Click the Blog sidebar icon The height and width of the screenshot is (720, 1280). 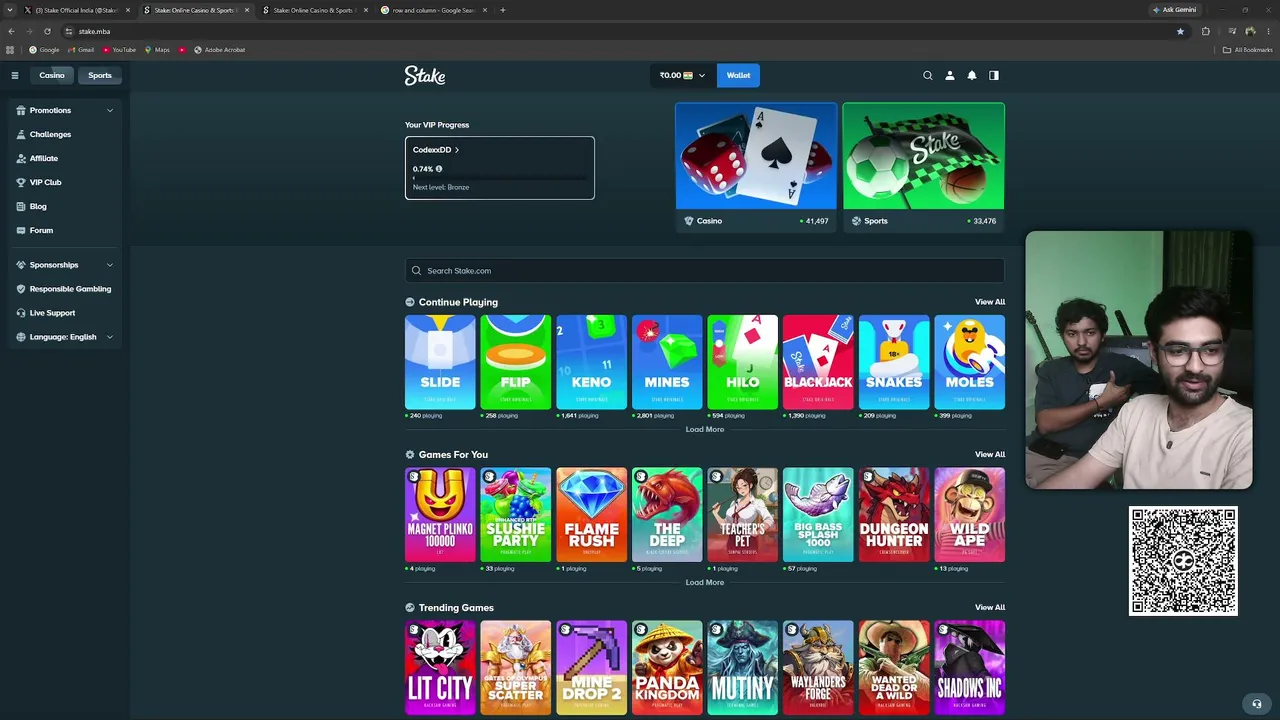tap(21, 206)
